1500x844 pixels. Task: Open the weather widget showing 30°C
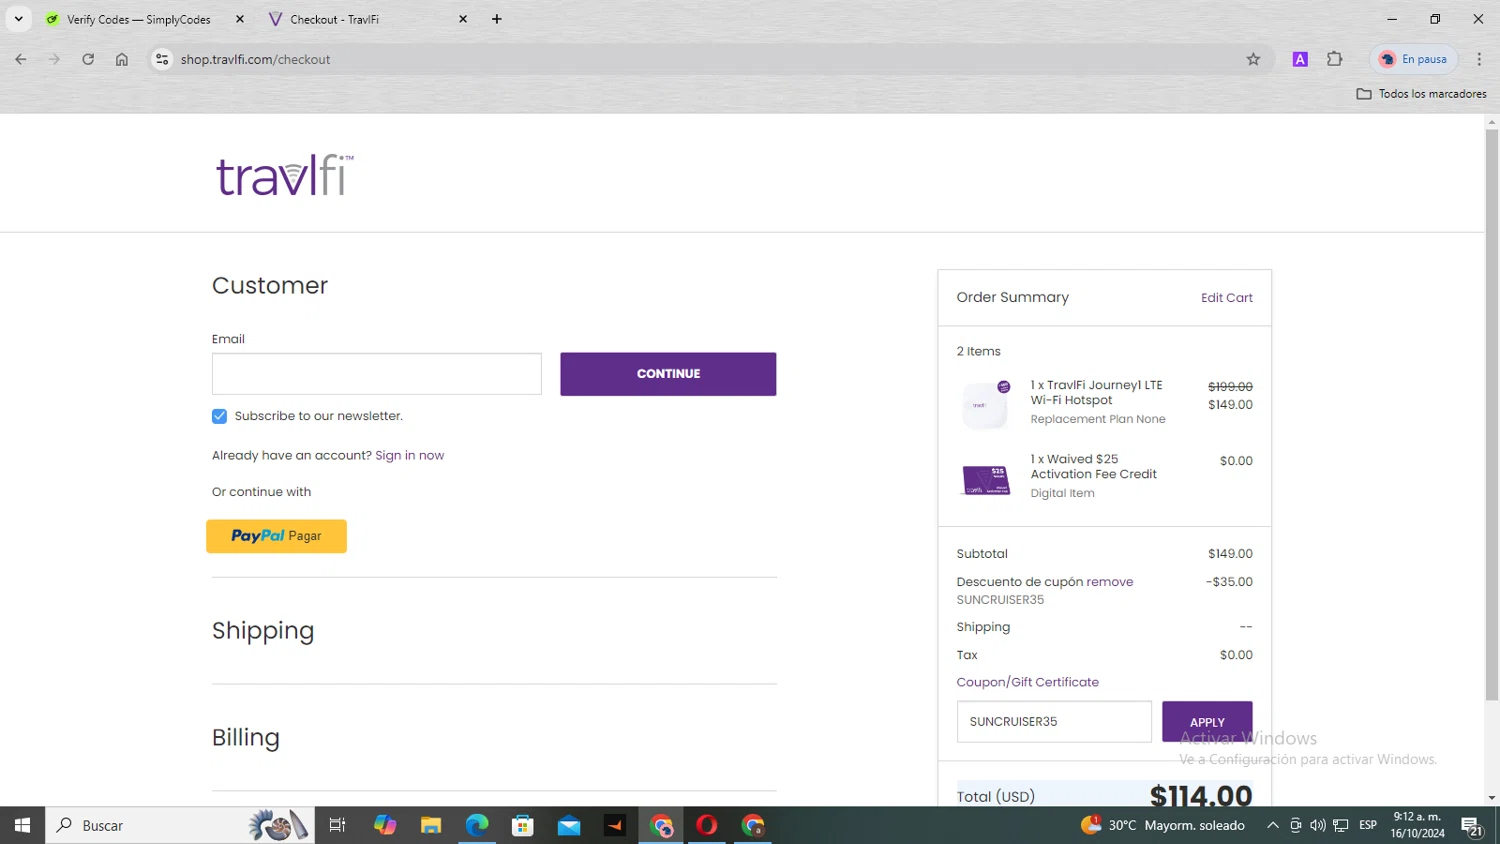1162,825
